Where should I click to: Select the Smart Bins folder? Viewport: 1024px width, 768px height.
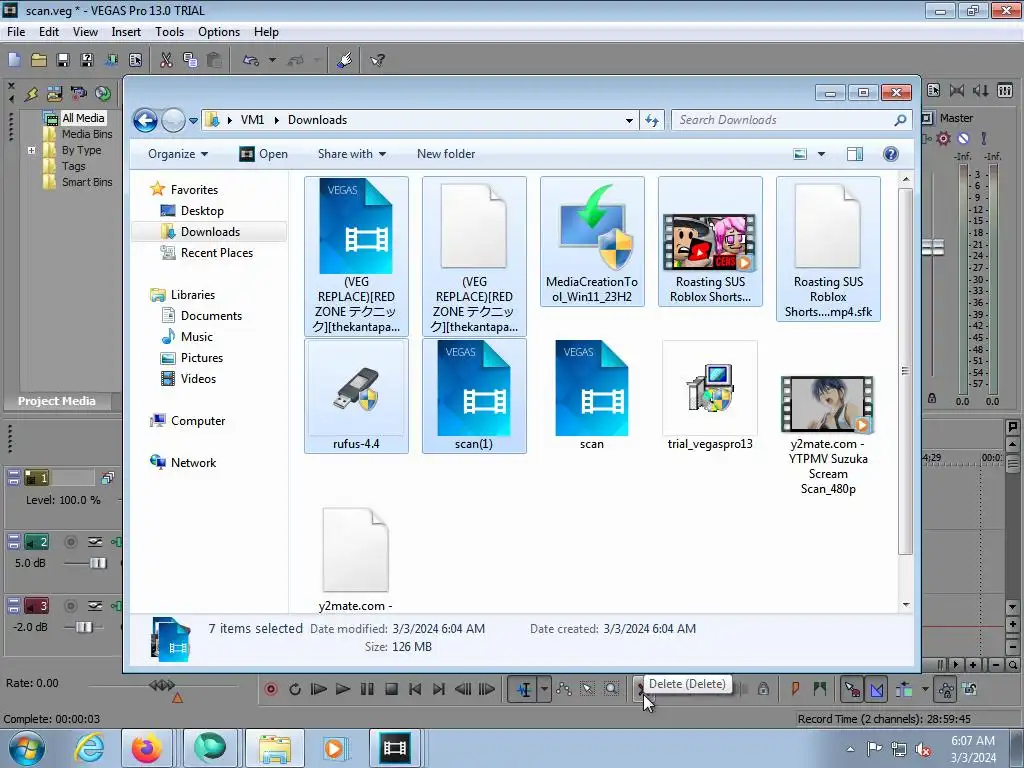tap(87, 182)
